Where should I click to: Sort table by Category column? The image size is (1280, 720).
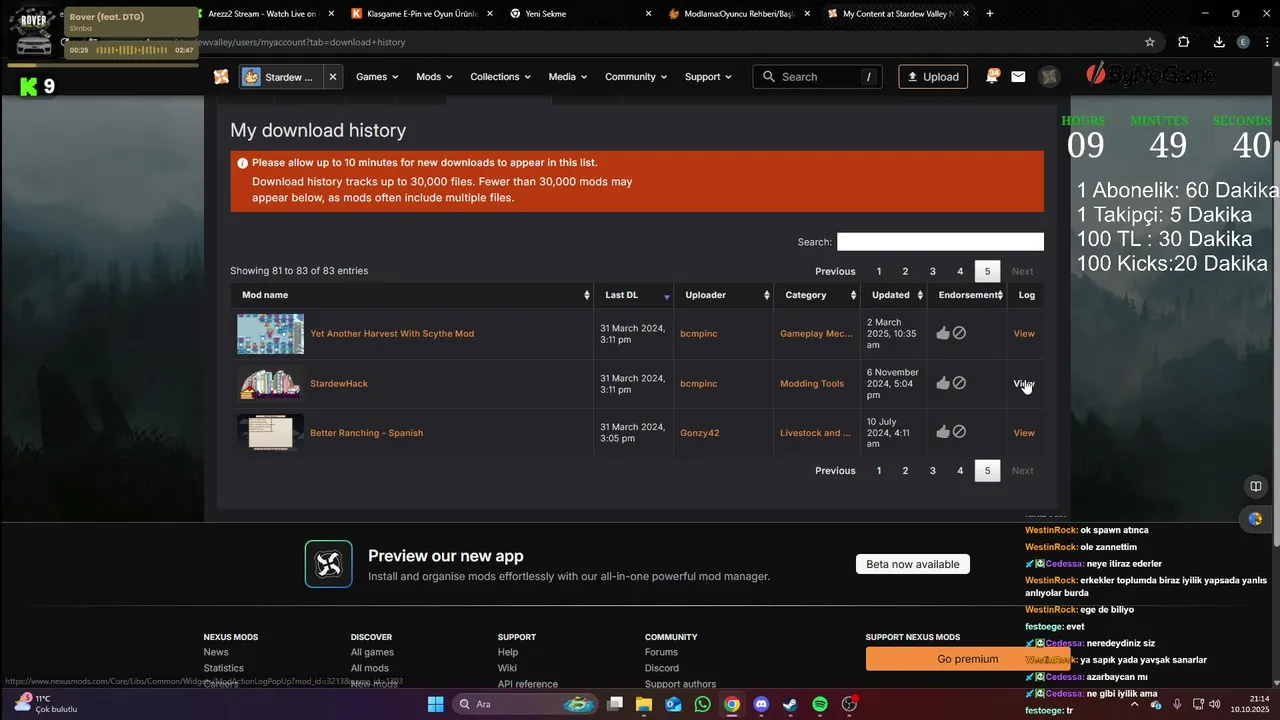[x=817, y=295]
